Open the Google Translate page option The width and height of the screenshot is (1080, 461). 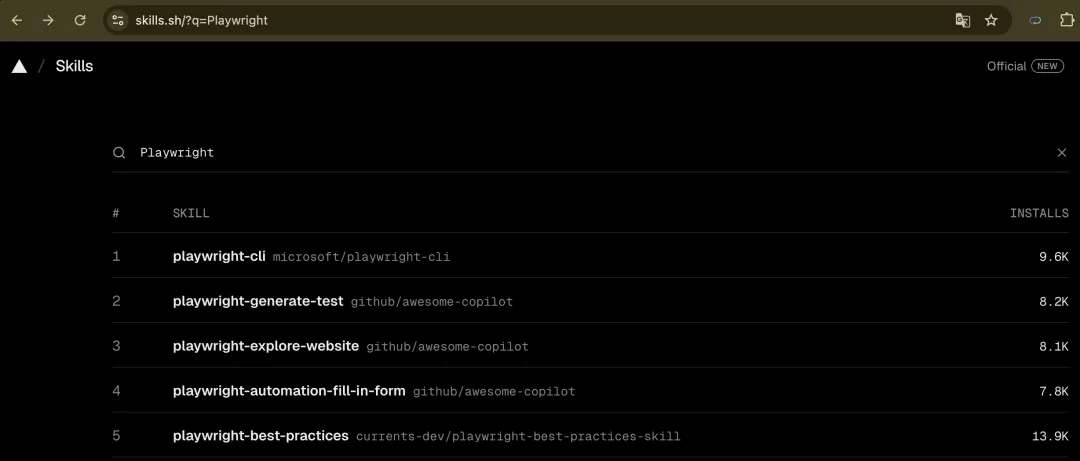[962, 20]
